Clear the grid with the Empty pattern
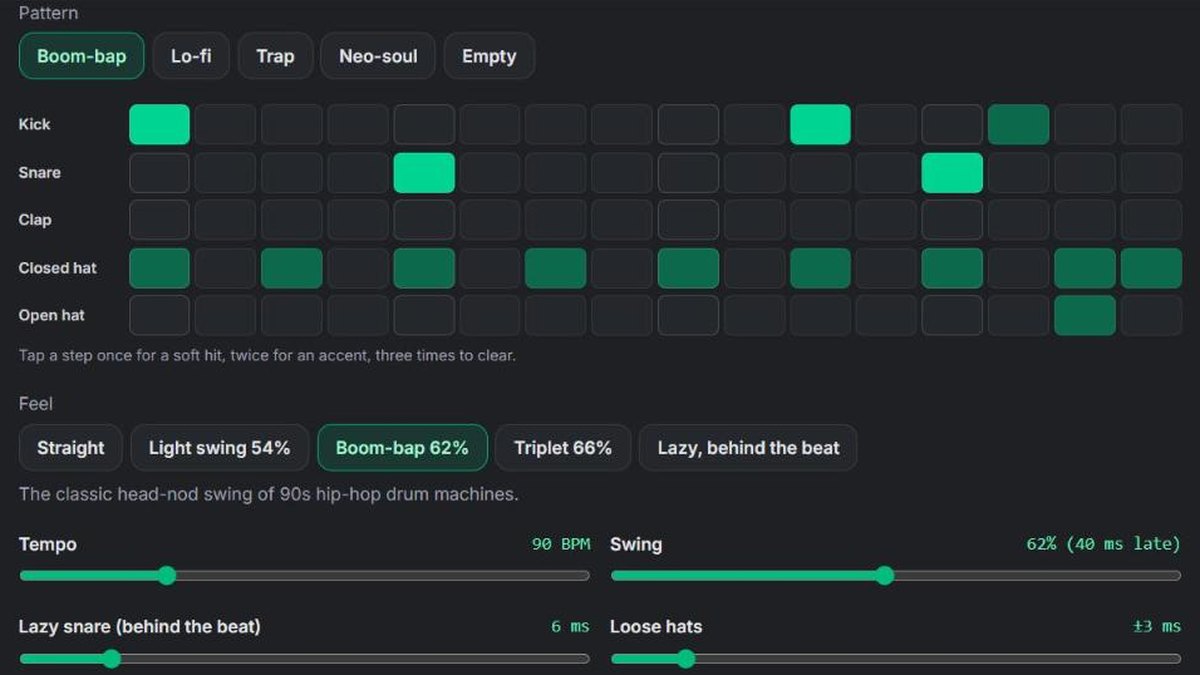This screenshot has height=675, width=1200. pos(489,56)
